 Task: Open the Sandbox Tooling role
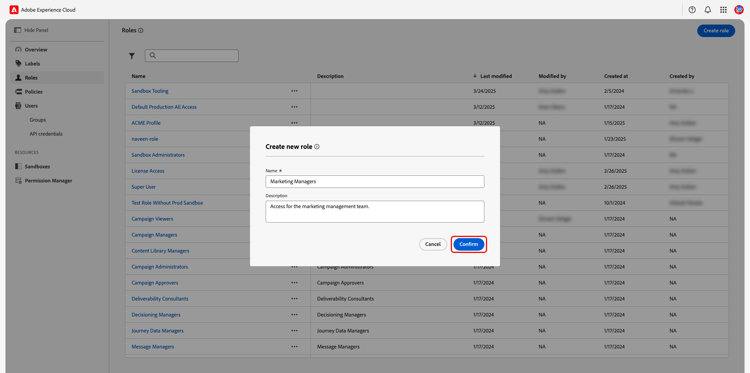150,91
